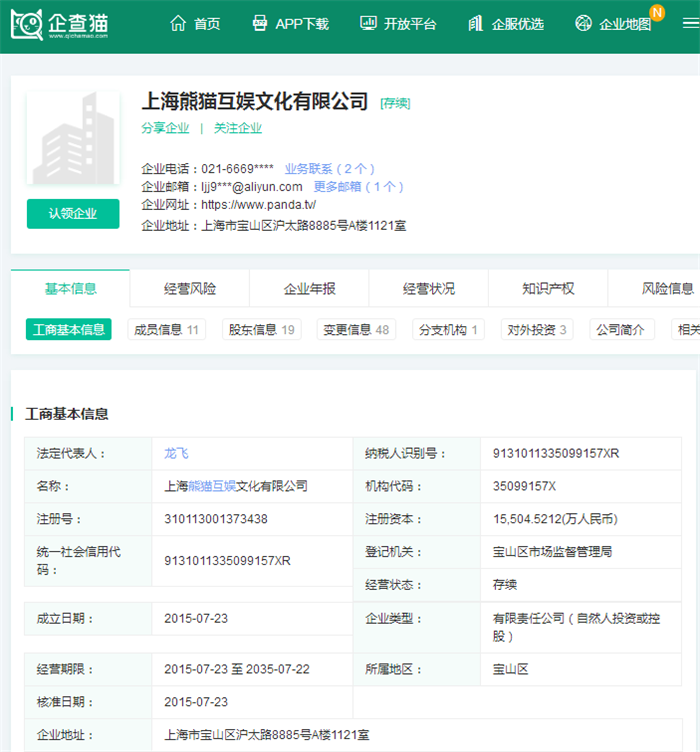Click the 经营状态 value 存续
The height and width of the screenshot is (752, 700).
point(505,585)
